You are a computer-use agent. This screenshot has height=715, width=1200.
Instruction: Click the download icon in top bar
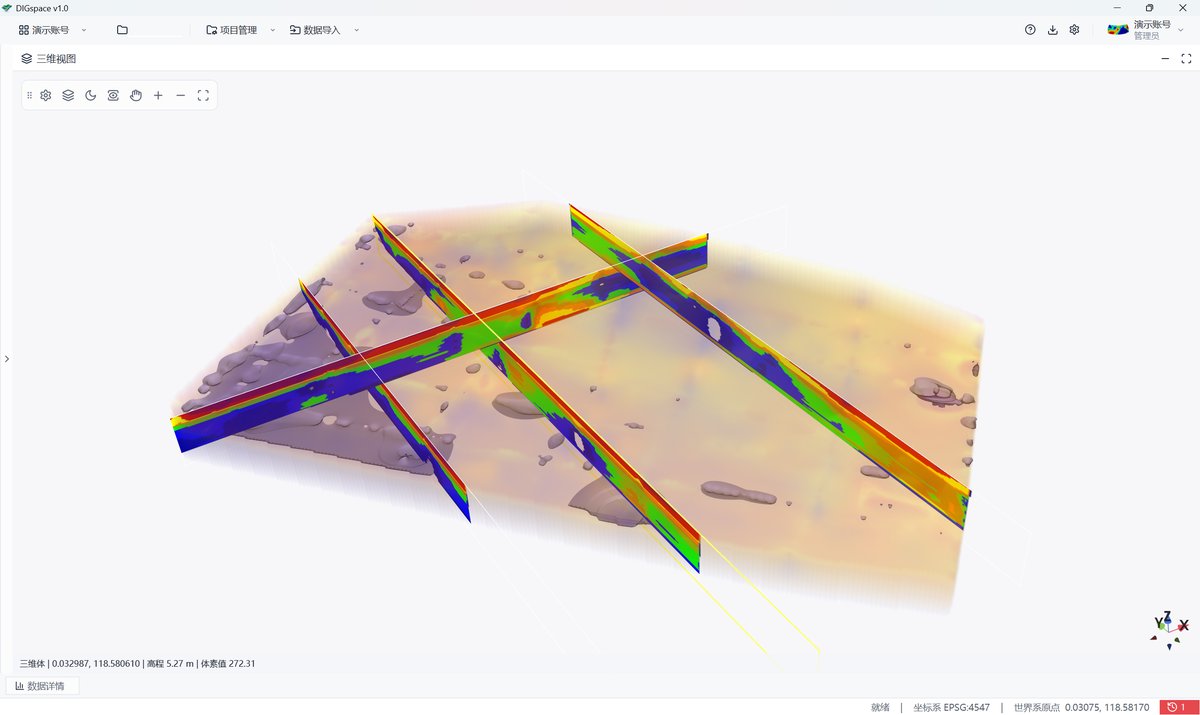(1052, 30)
